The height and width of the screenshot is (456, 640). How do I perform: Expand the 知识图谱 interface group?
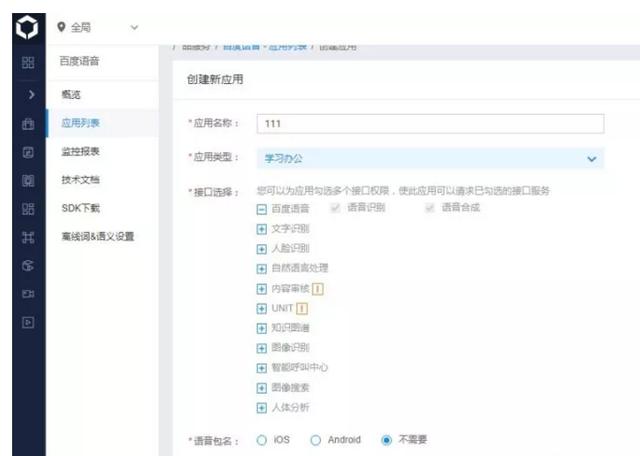[x=262, y=328]
